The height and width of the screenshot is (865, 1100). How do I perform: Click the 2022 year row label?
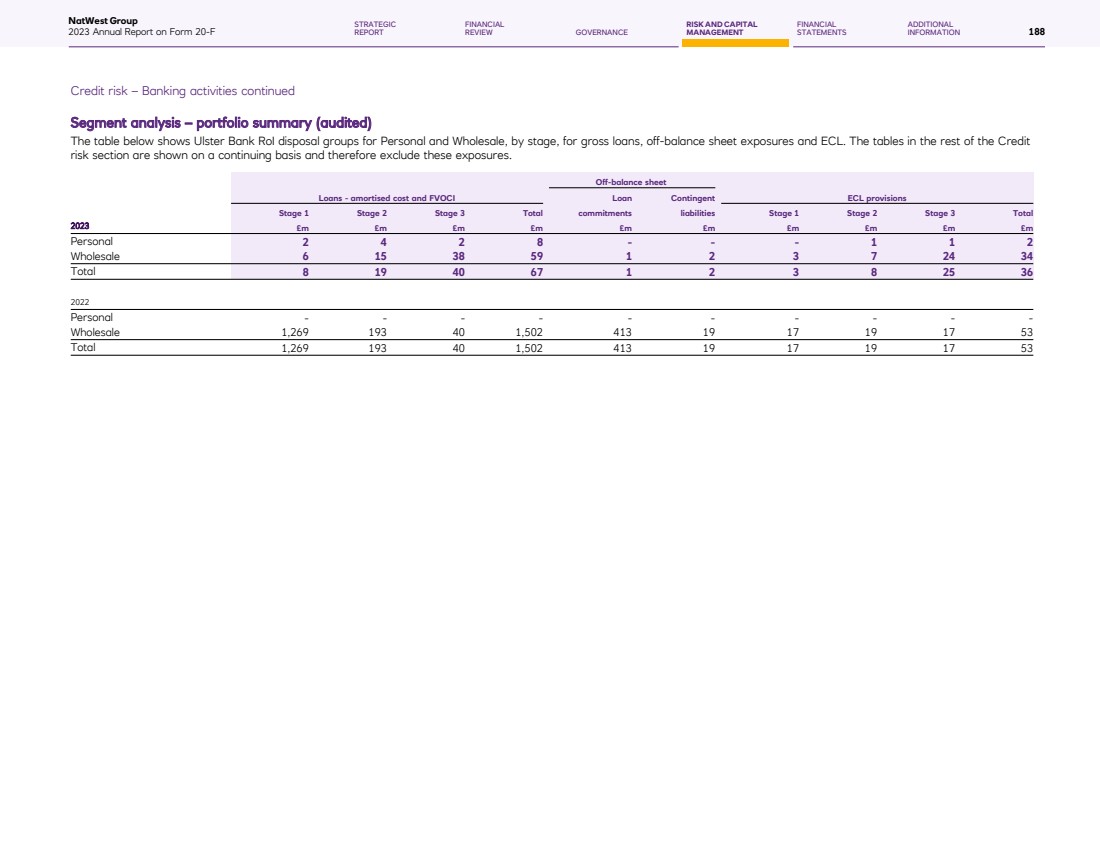[80, 300]
